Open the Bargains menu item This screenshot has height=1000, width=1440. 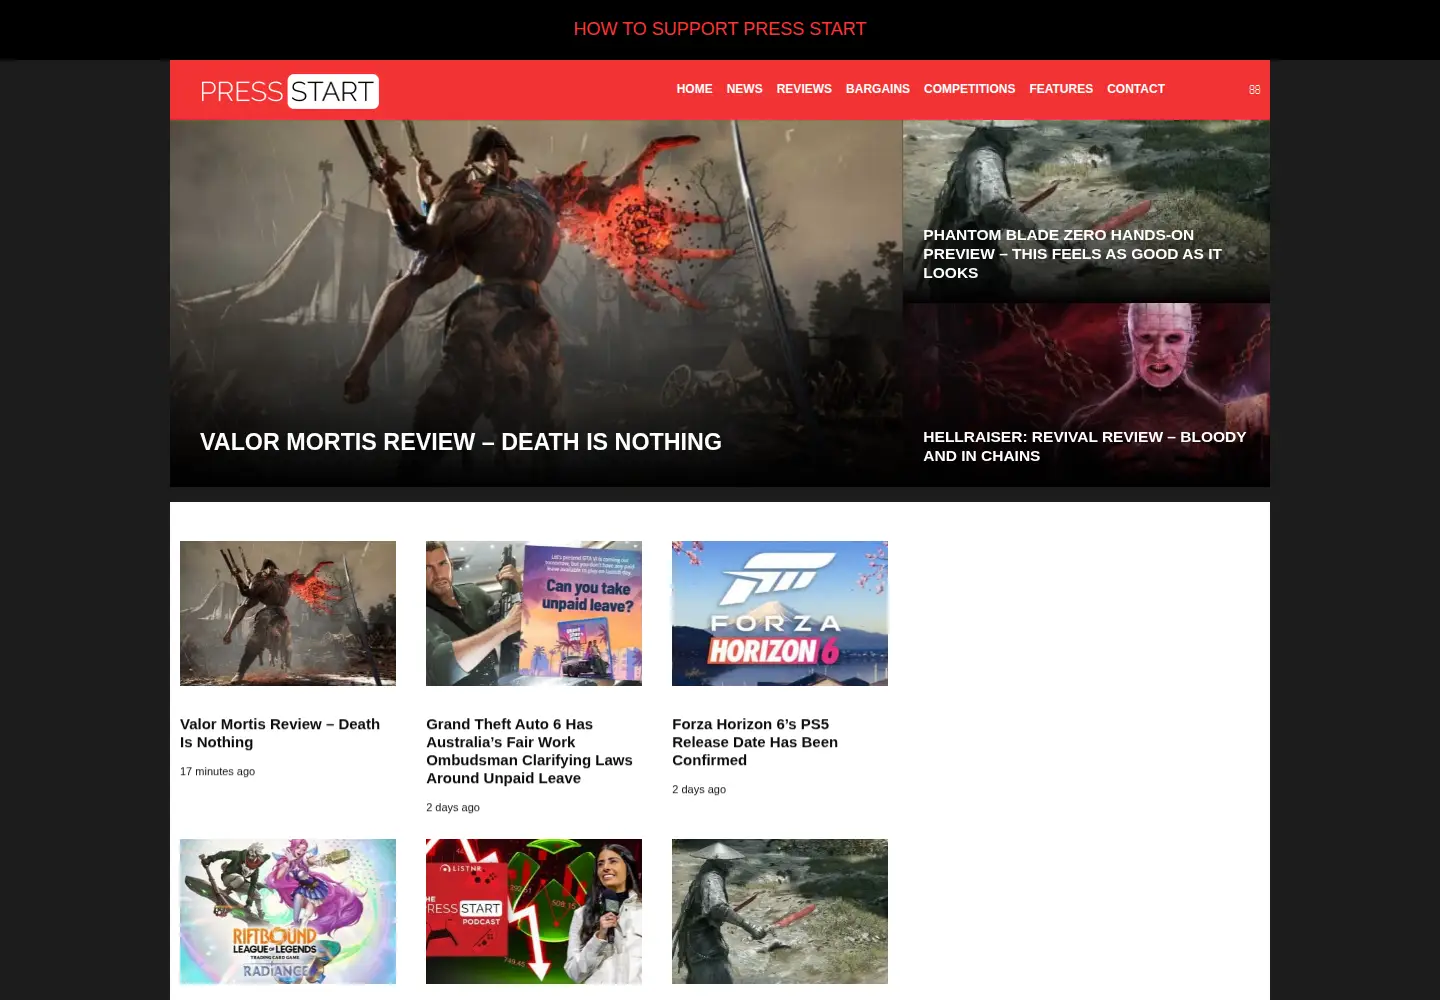[x=878, y=89]
